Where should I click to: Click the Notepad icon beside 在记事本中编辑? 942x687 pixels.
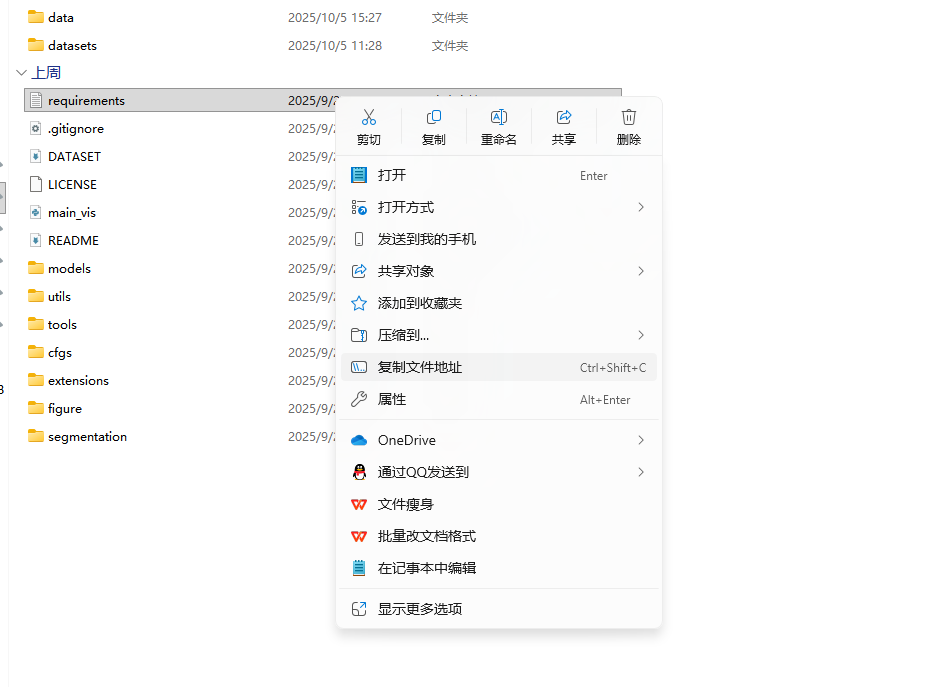(359, 568)
